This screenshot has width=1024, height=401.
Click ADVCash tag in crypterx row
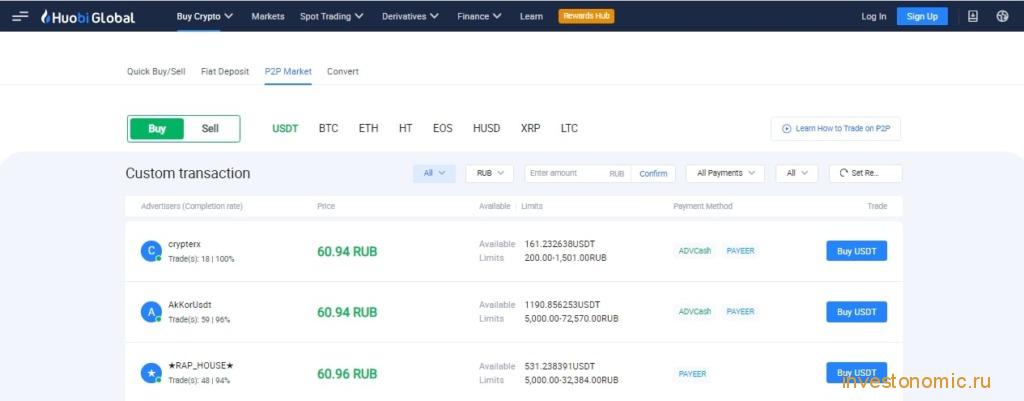[695, 251]
